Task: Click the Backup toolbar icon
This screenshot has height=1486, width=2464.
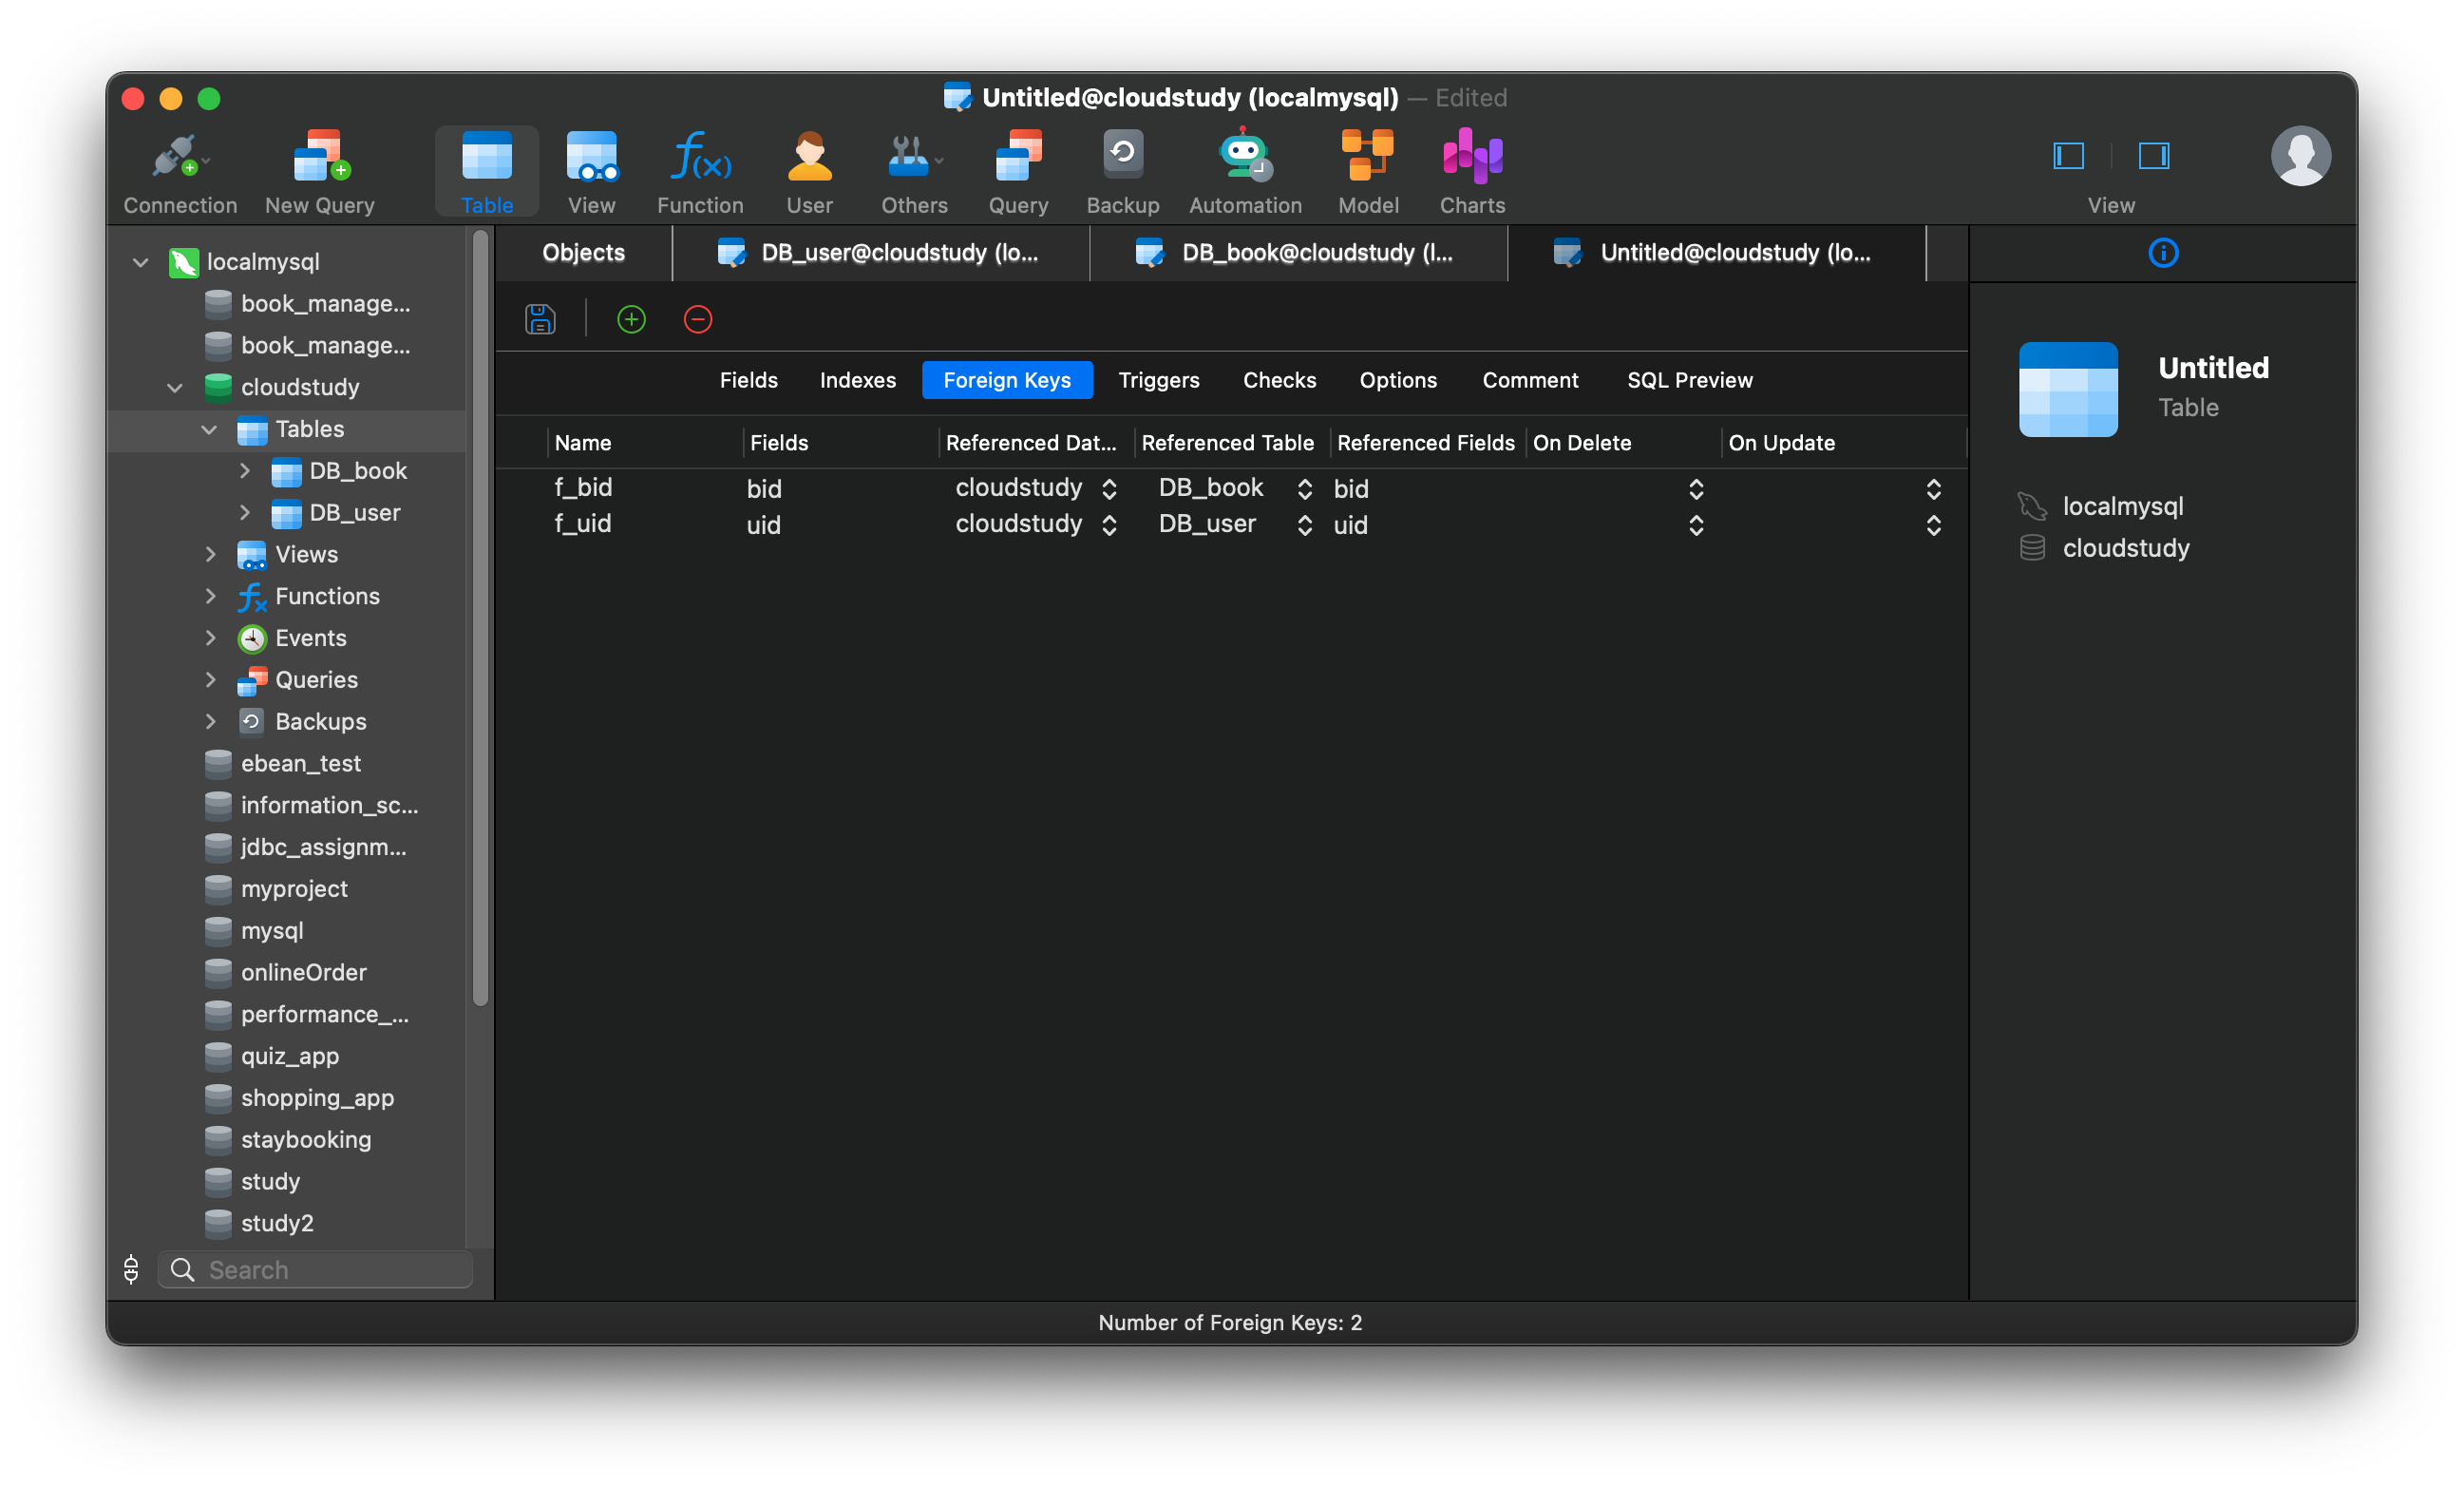Action: click(1122, 170)
